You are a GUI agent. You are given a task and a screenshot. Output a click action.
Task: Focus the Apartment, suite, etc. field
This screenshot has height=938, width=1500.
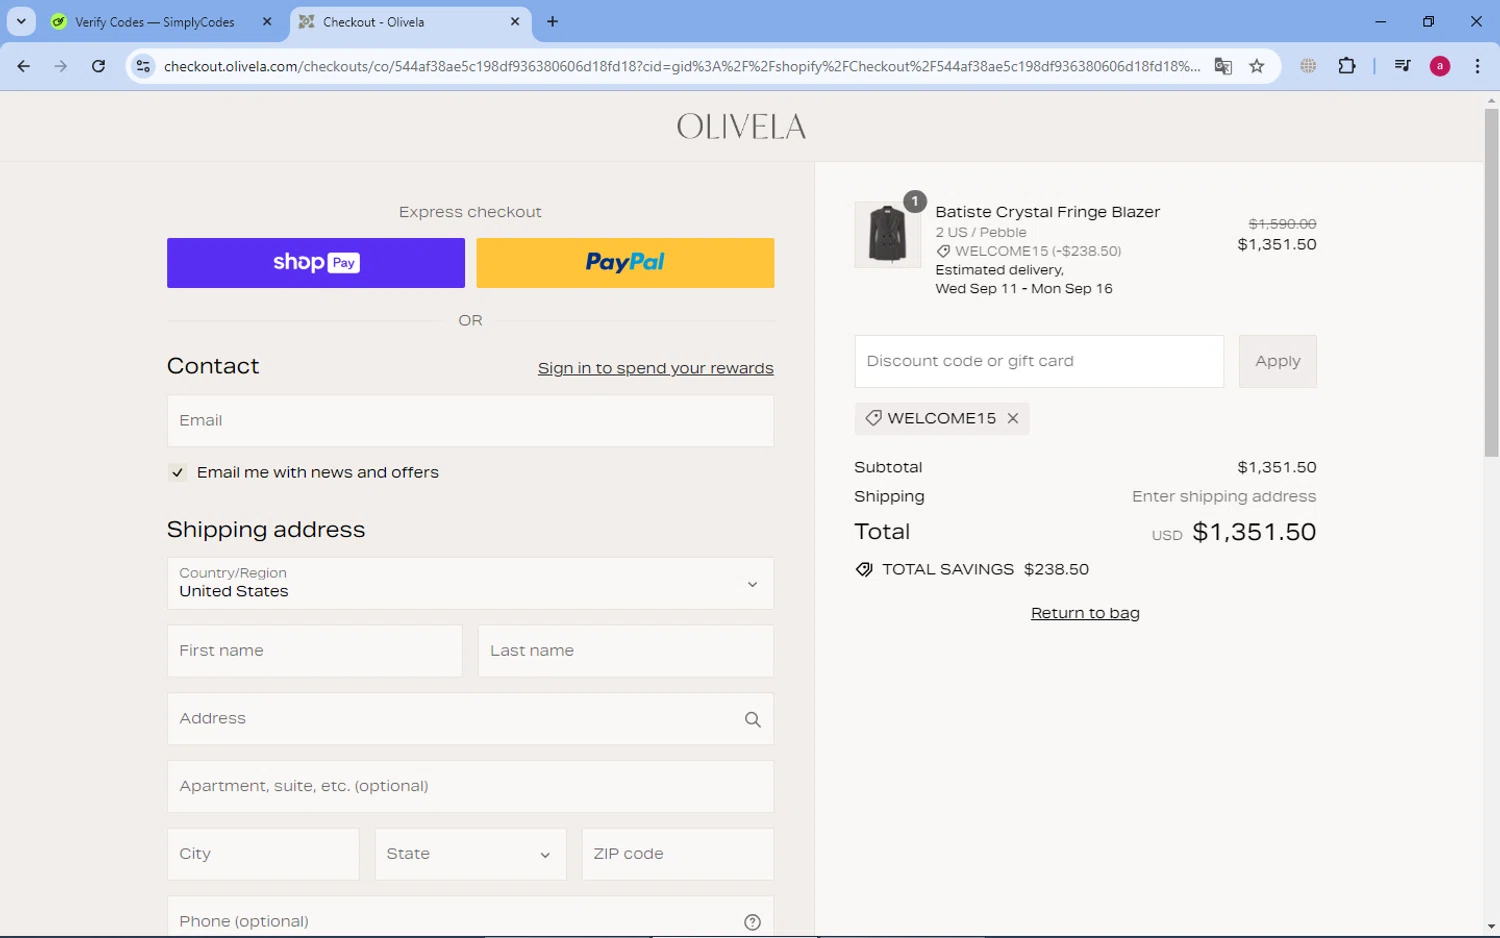[x=470, y=786]
